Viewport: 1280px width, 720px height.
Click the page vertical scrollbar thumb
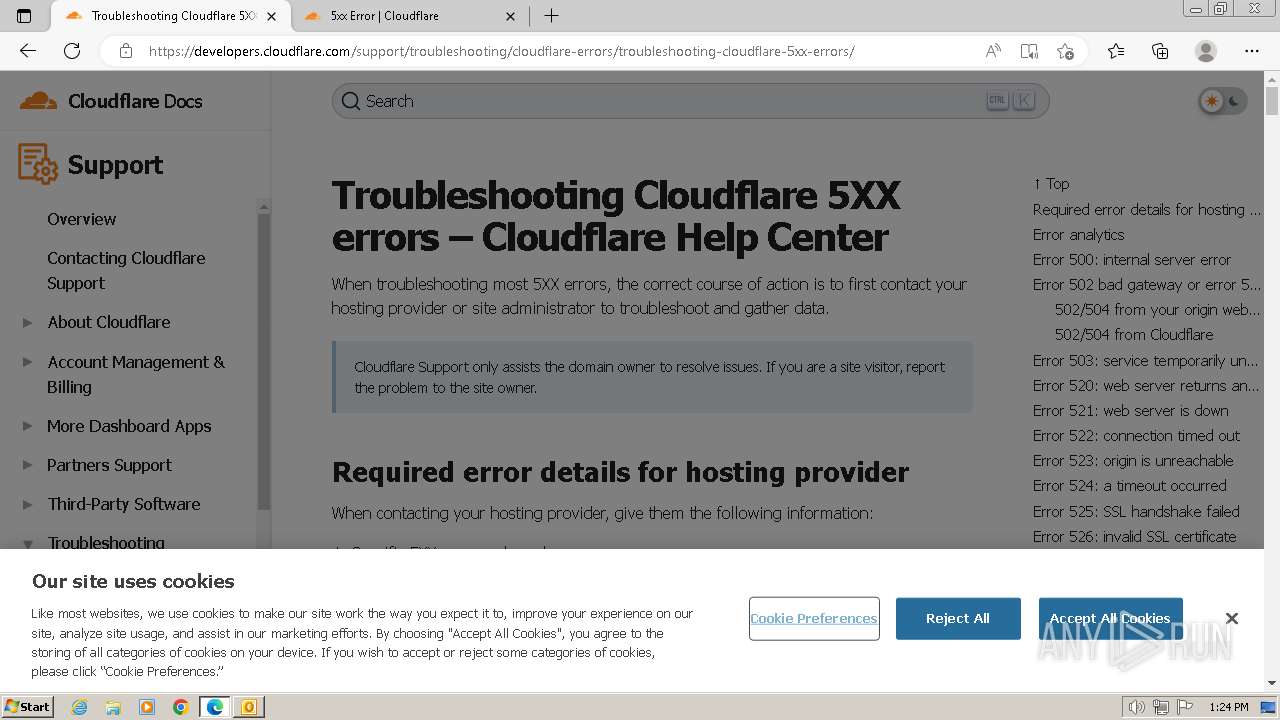click(1272, 101)
